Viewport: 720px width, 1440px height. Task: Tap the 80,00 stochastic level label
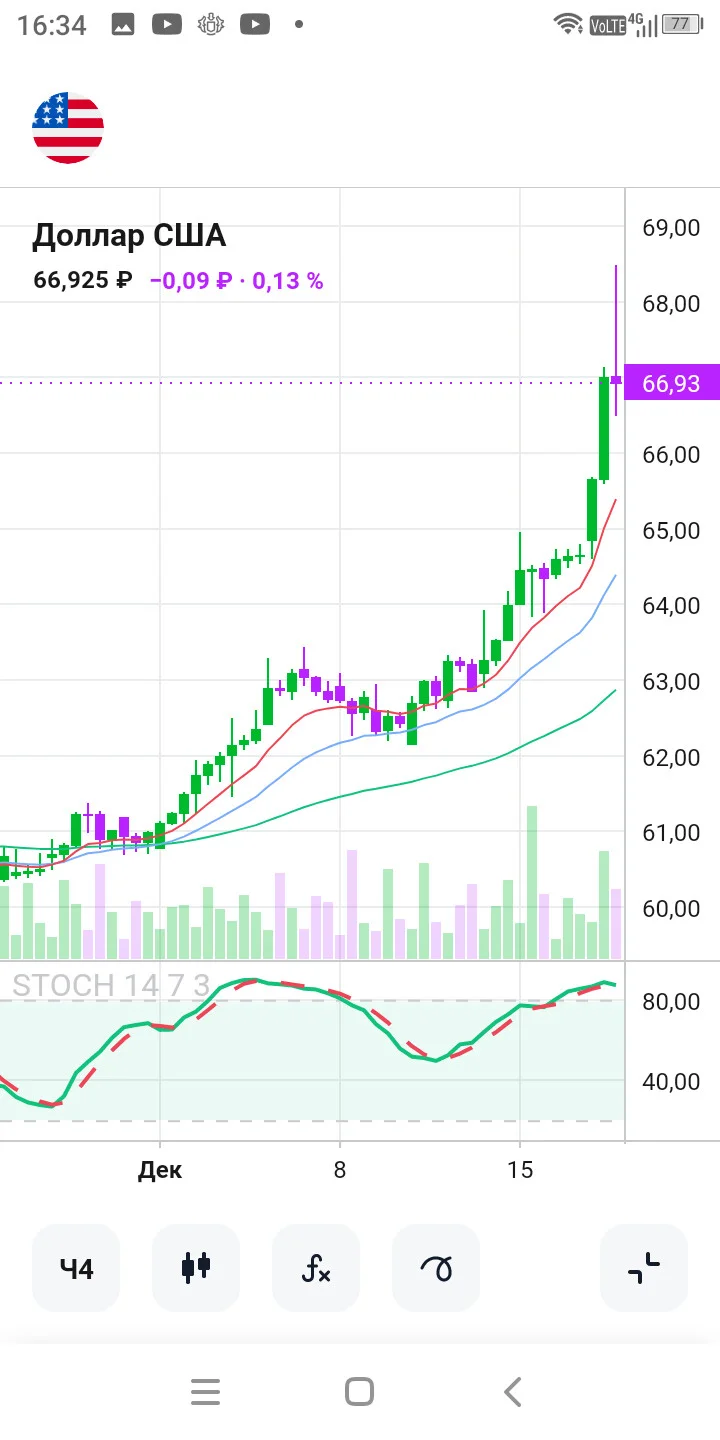click(671, 1001)
